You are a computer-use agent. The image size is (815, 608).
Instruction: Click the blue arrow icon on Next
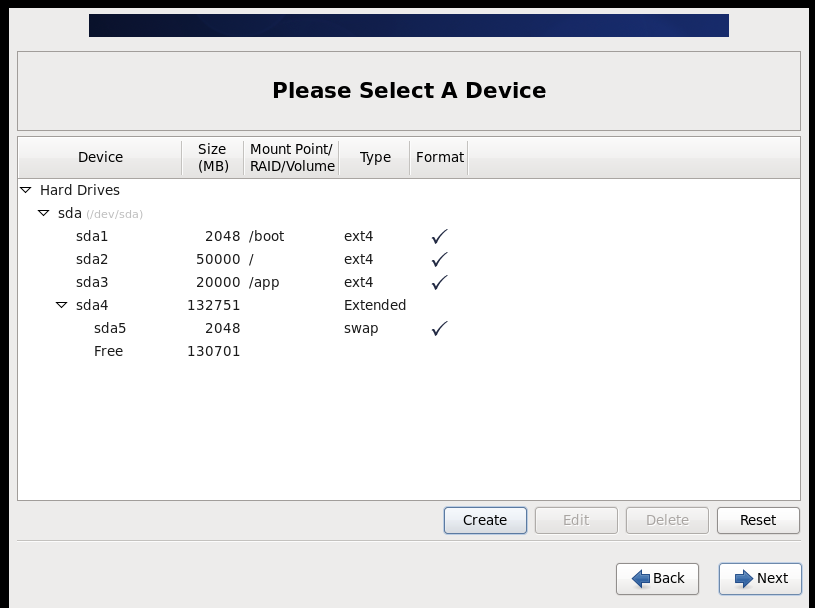click(x=744, y=578)
